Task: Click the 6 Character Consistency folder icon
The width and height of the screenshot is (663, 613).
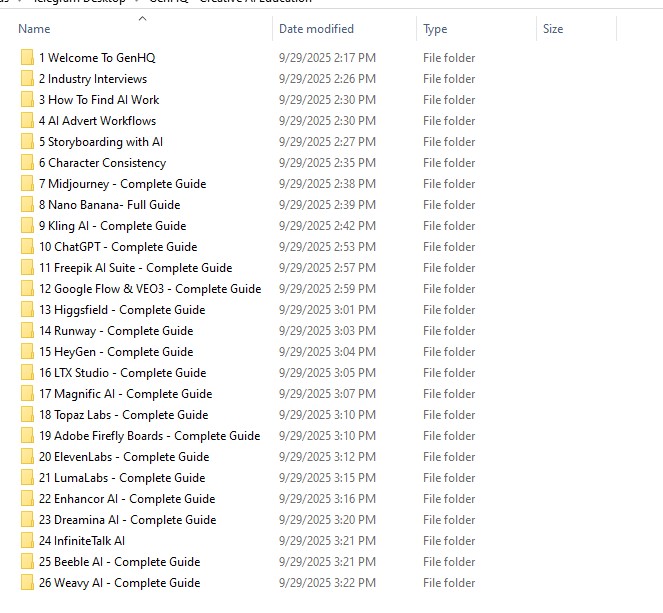Action: point(27,163)
